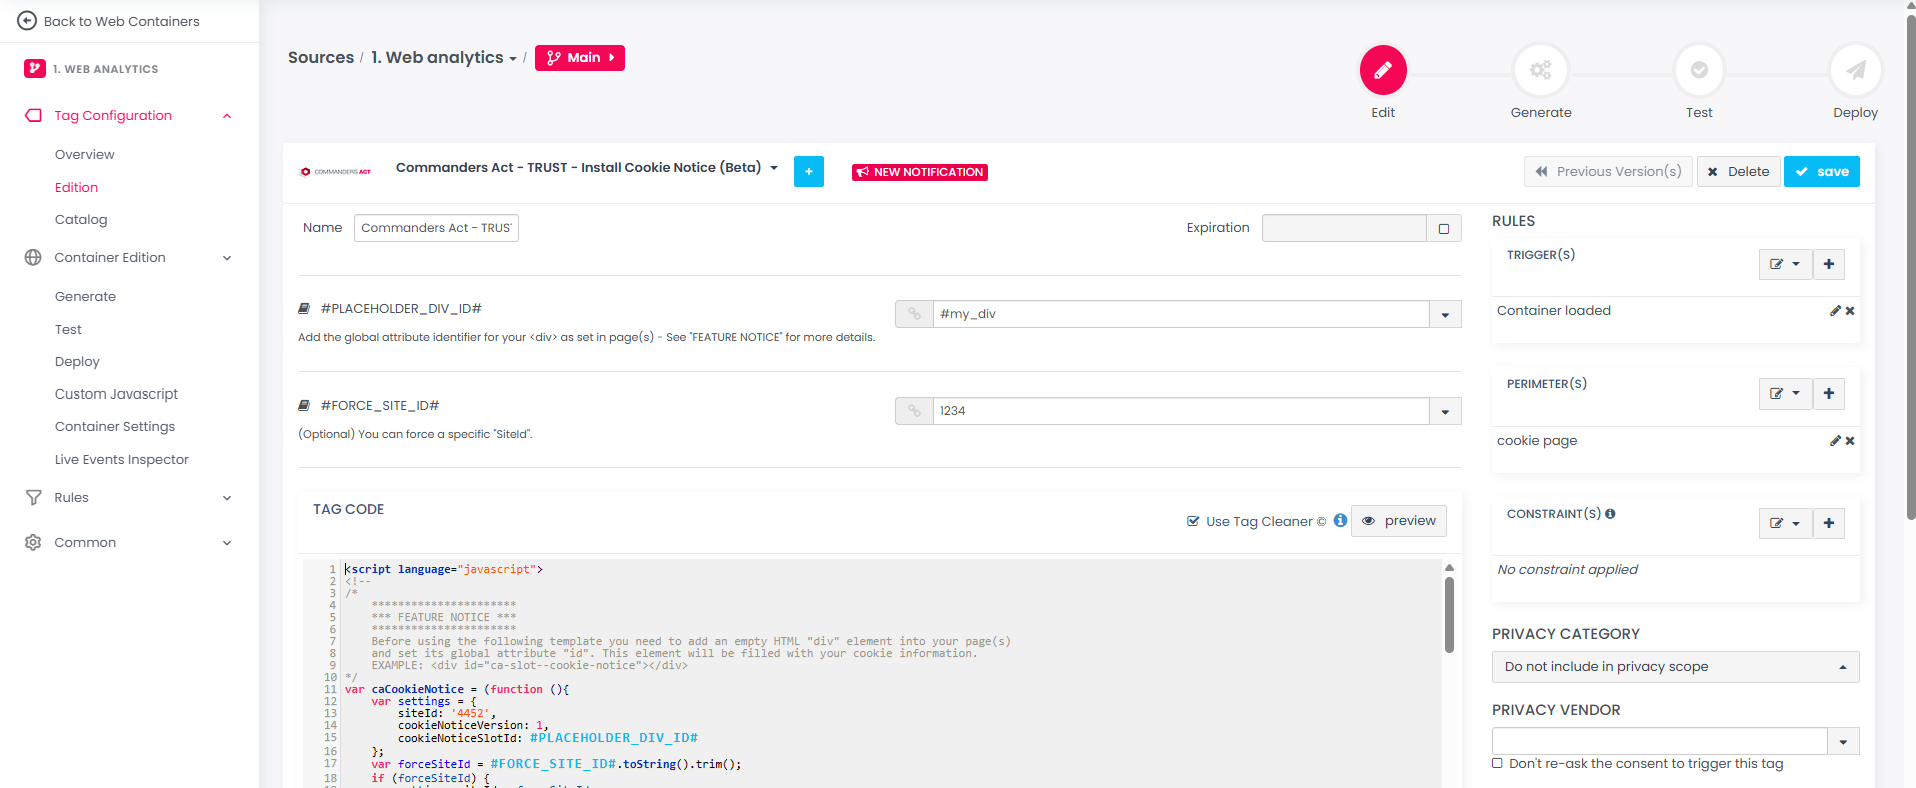This screenshot has width=1916, height=788.
Task: Edit the Container loaded trigger pencil
Action: (1835, 311)
